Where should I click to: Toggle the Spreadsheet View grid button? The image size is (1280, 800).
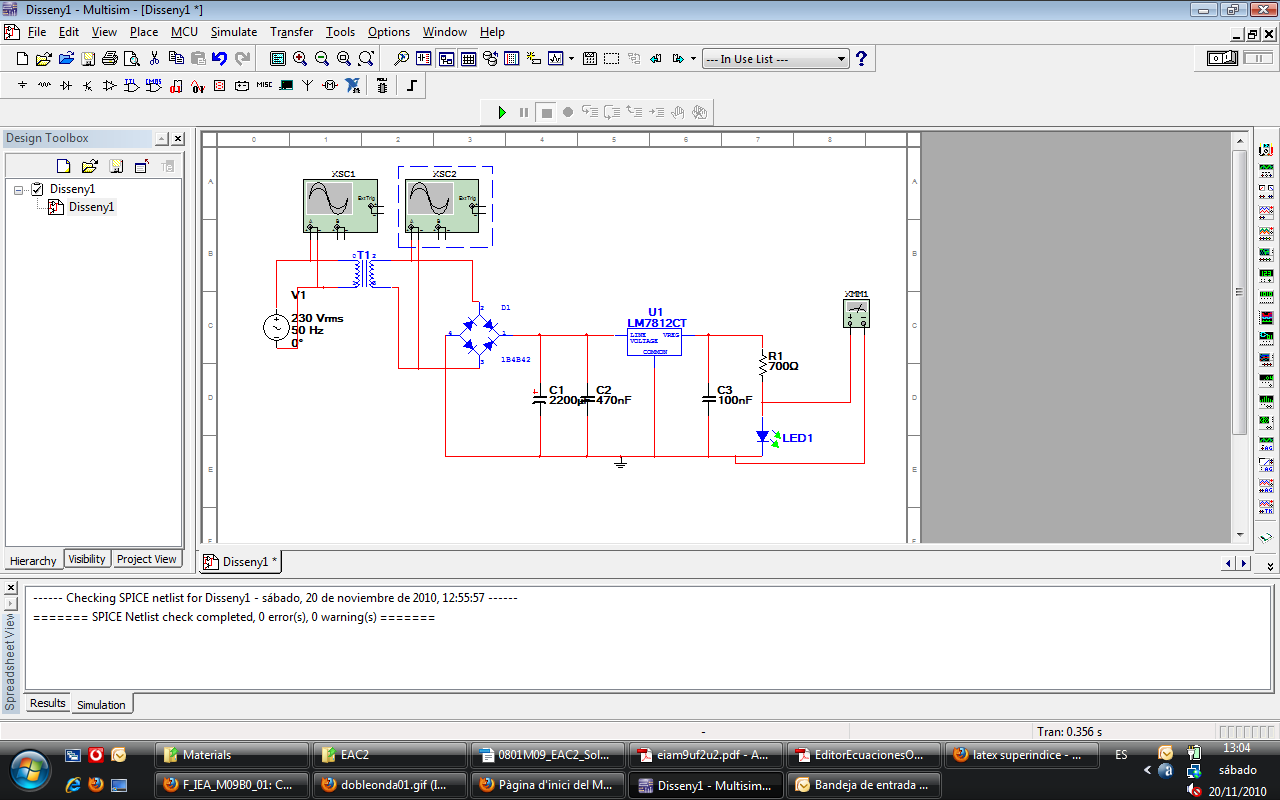pos(467,59)
